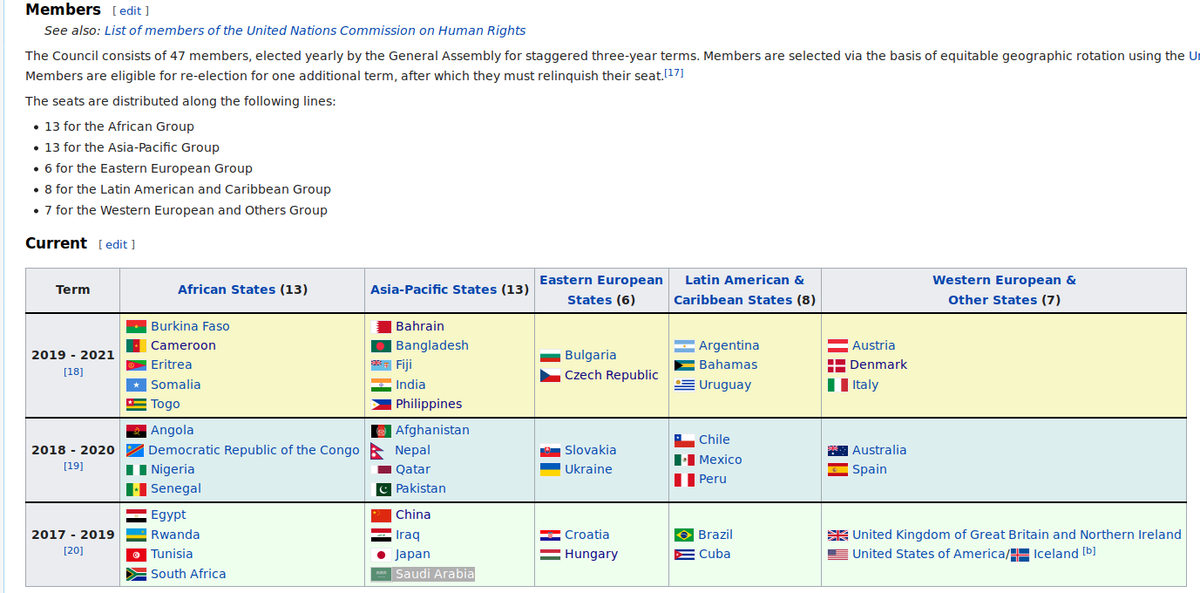Follow citation reference 17

(x=674, y=74)
